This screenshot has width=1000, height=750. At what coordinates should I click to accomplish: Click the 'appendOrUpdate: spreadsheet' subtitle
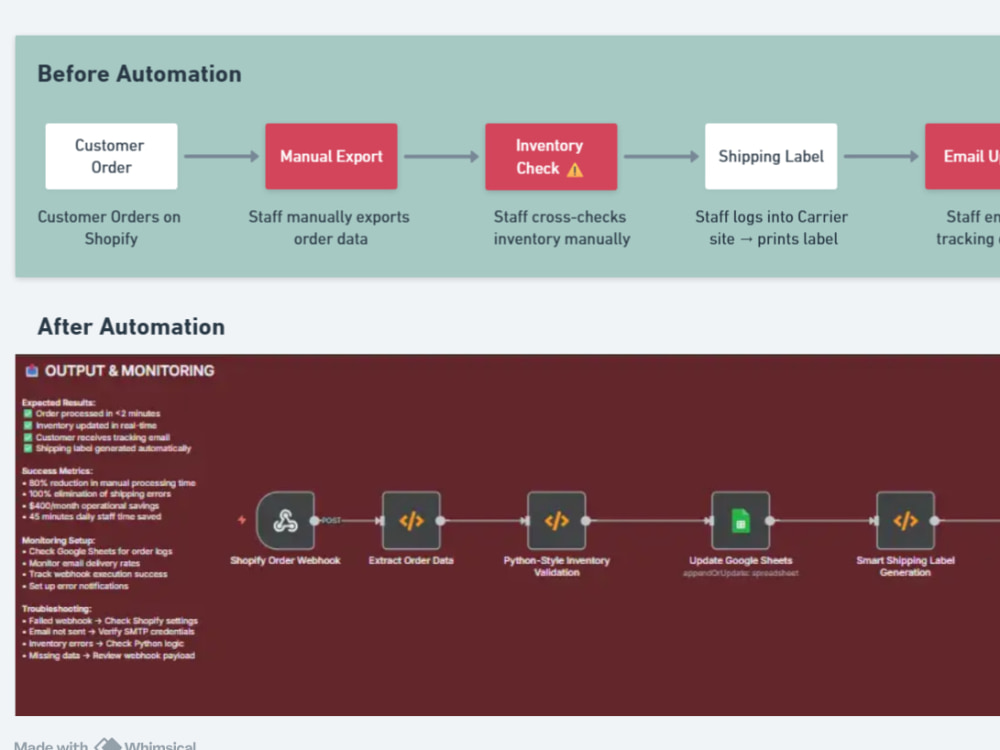(740, 573)
